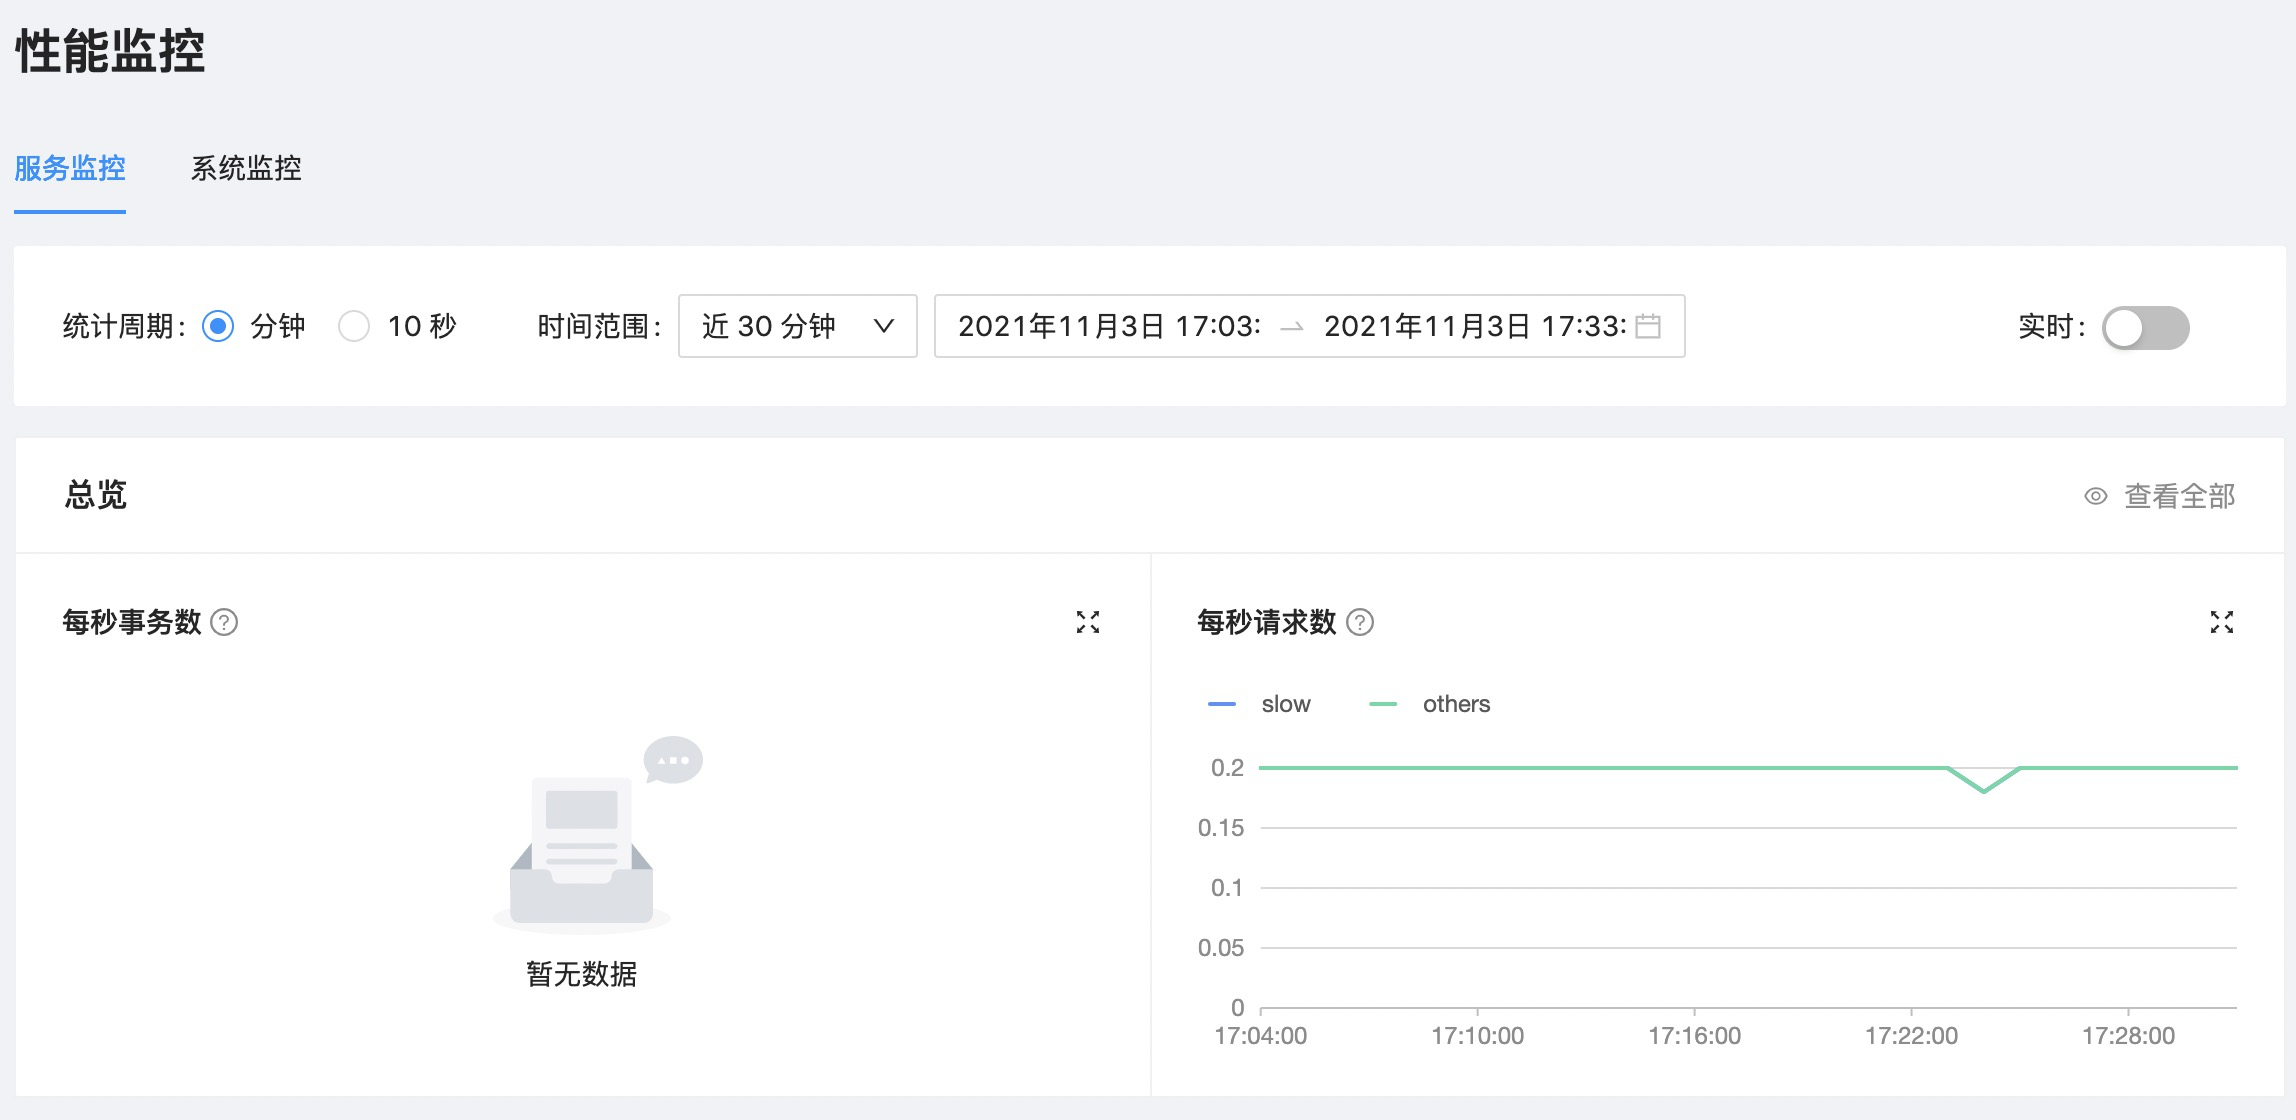Open the date range picker box

tap(1308, 326)
